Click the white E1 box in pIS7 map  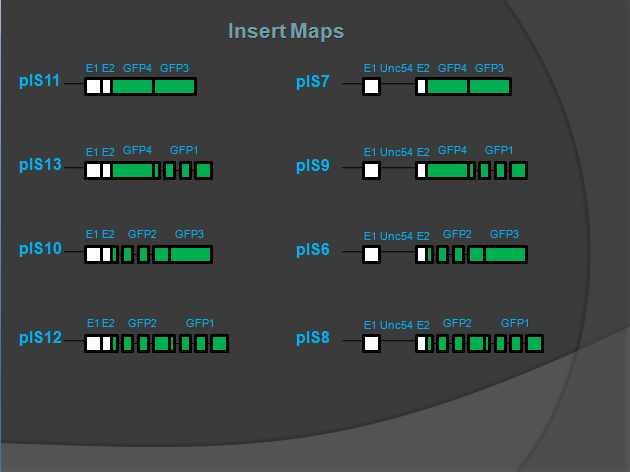click(371, 87)
